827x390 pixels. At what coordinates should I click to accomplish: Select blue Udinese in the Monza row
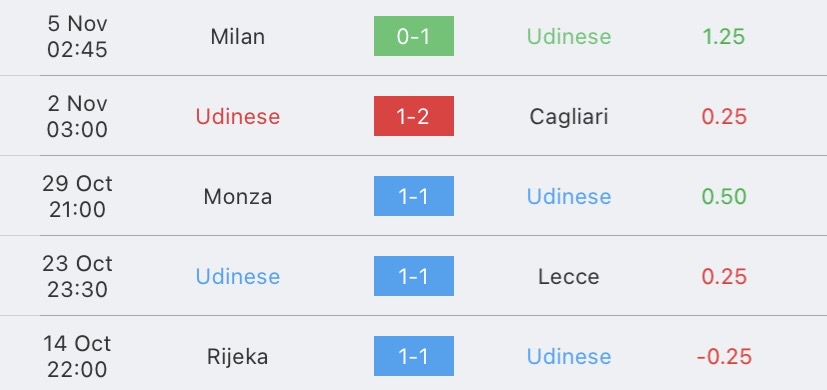pos(569,196)
